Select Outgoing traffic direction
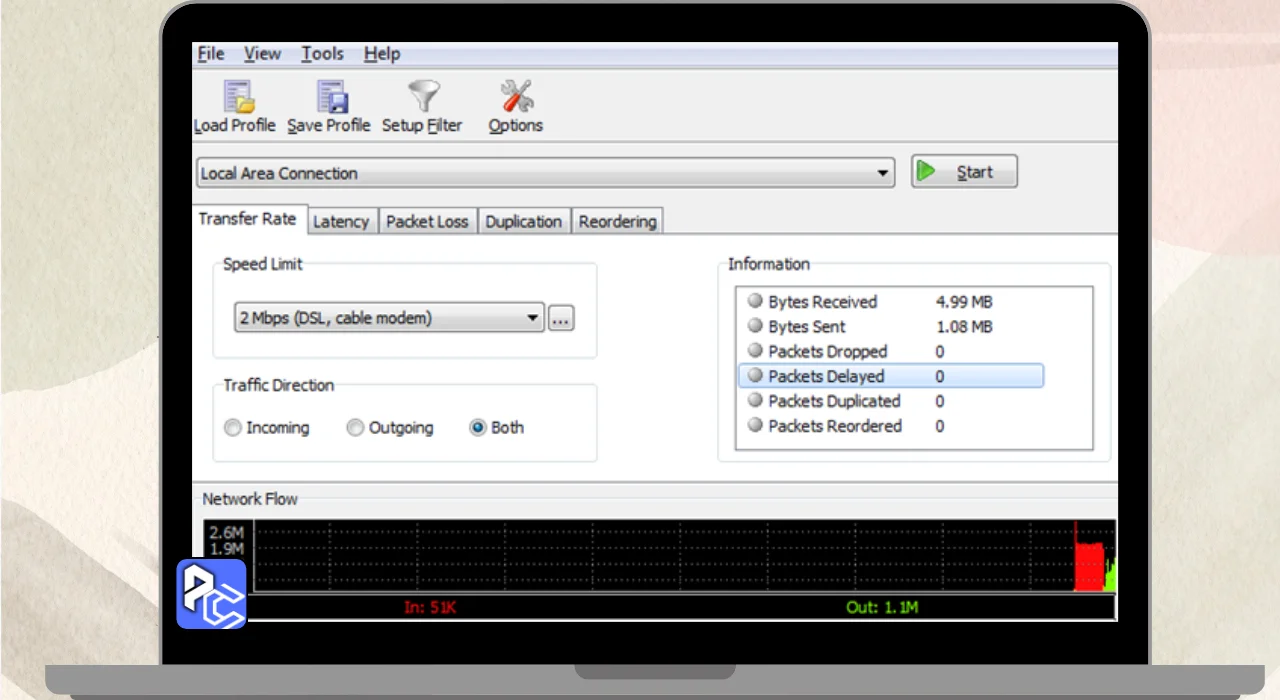Image resolution: width=1280 pixels, height=700 pixels. (x=355, y=428)
